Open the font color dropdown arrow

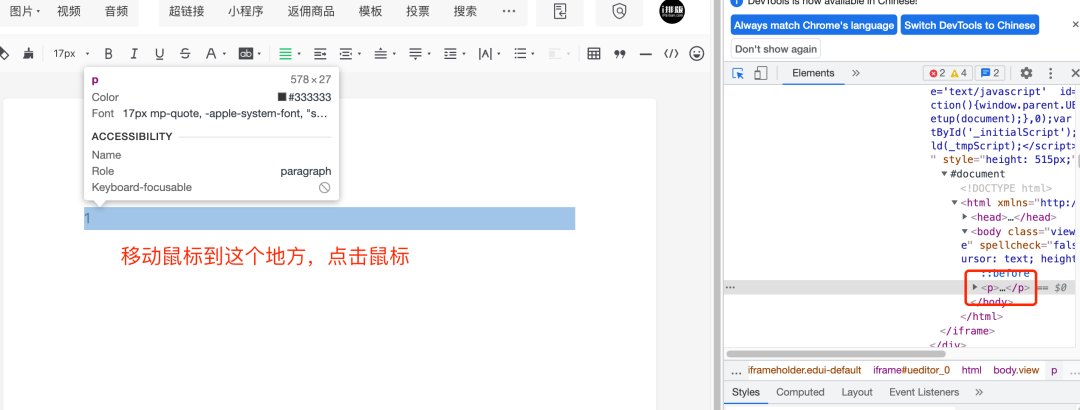click(225, 54)
